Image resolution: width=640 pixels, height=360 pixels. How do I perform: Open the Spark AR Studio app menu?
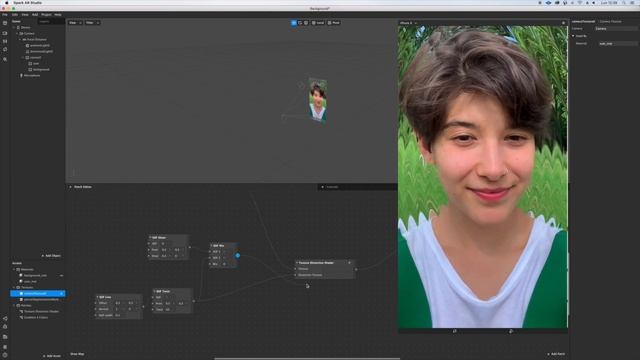coord(27,2)
